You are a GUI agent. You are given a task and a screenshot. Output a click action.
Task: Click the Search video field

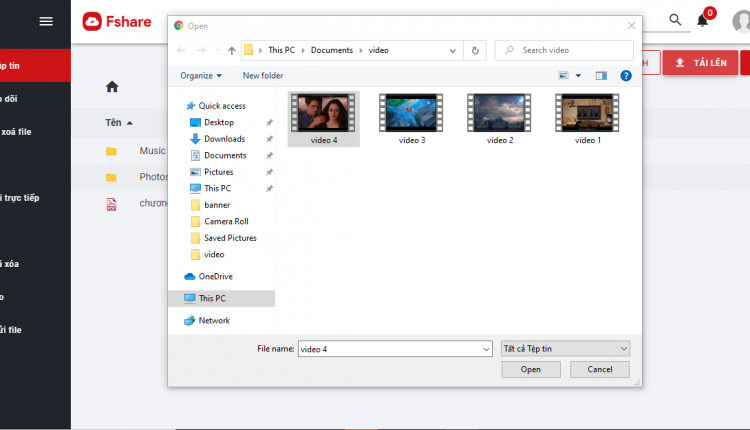(564, 50)
